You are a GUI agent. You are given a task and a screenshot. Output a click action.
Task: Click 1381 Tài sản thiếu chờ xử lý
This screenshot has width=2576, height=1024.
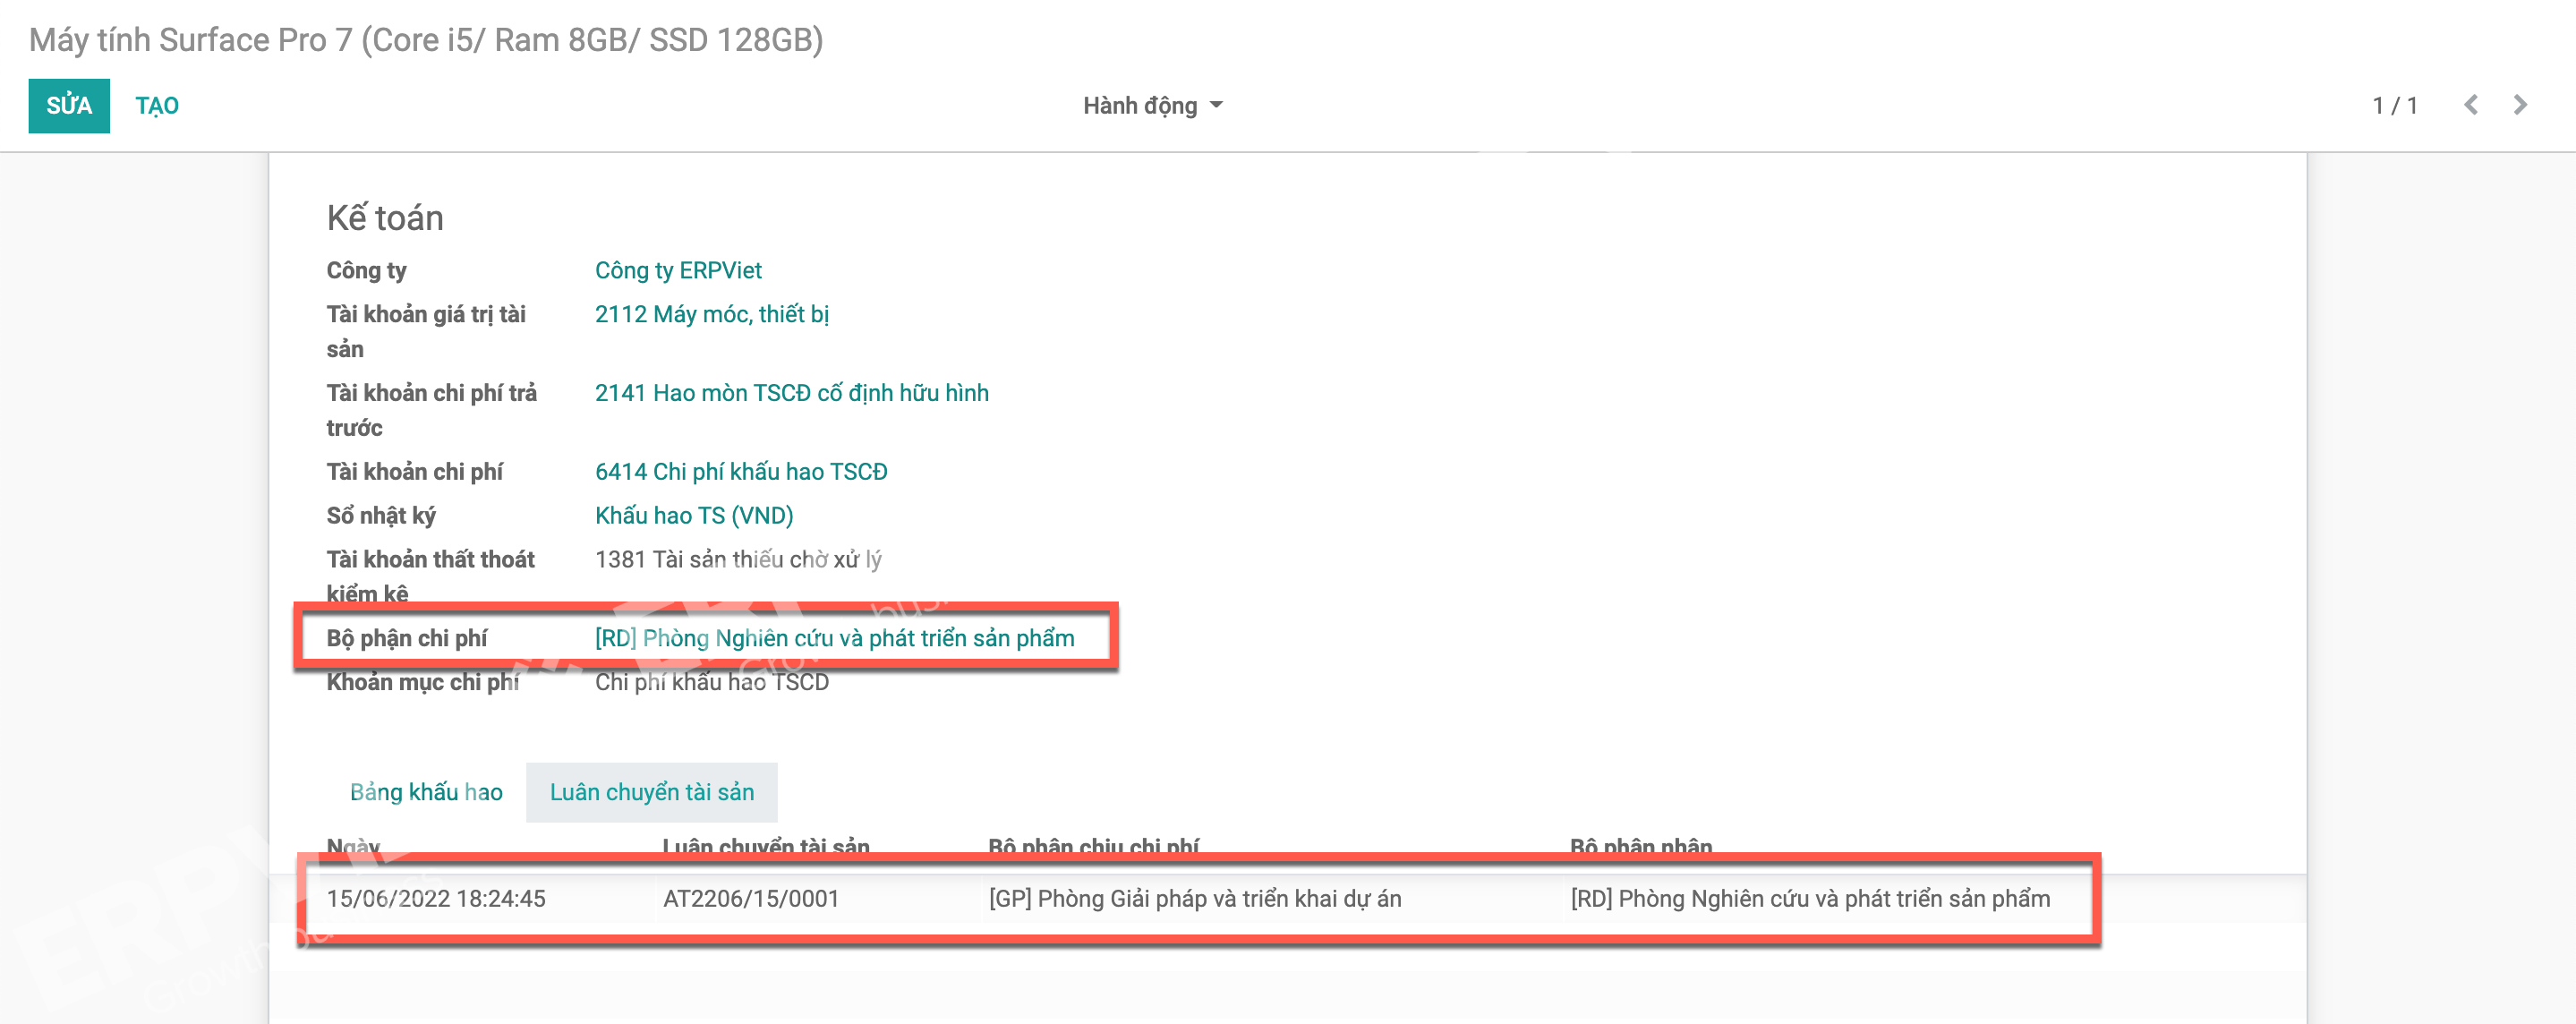coord(738,560)
